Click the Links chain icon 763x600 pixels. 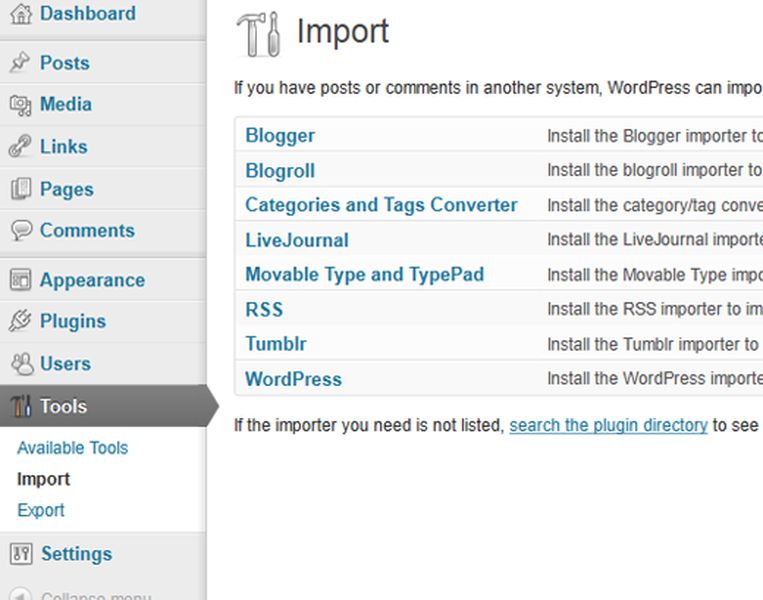pos(20,146)
